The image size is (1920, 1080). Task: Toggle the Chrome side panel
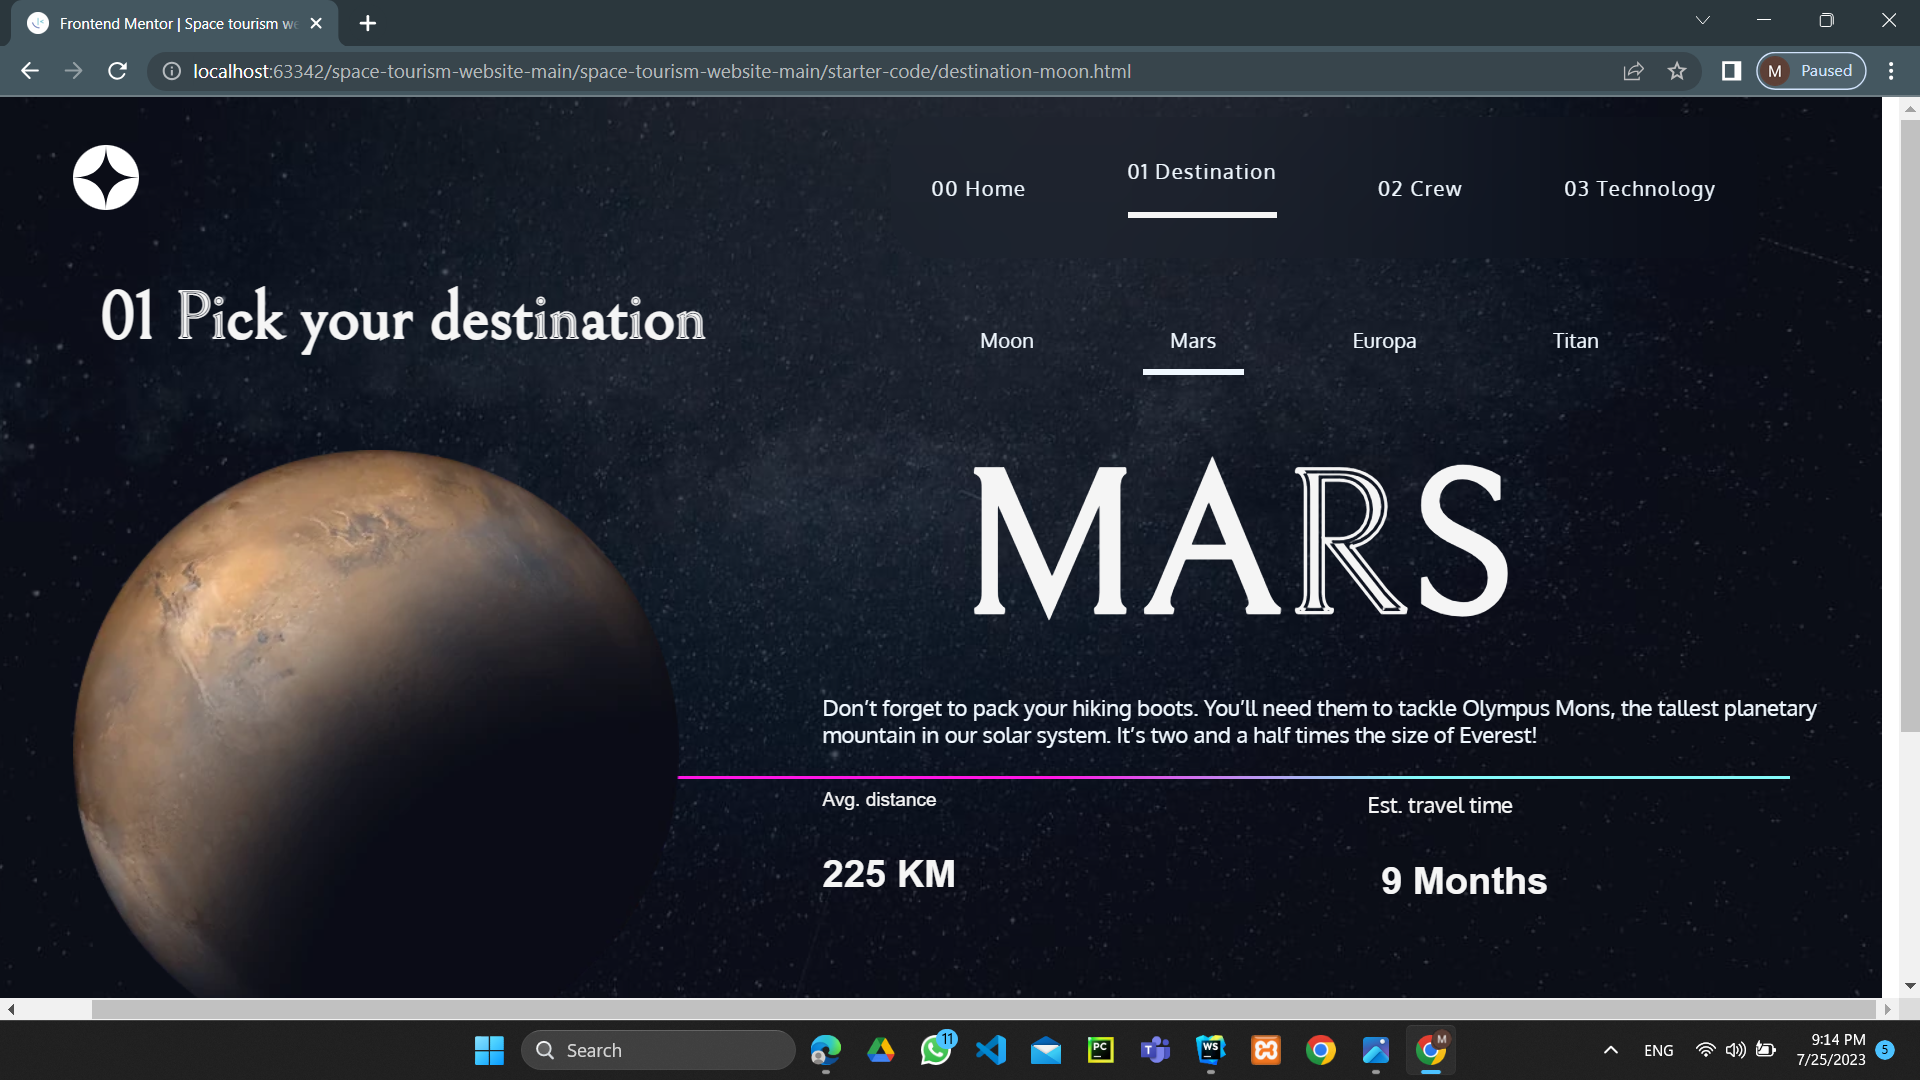point(1731,71)
